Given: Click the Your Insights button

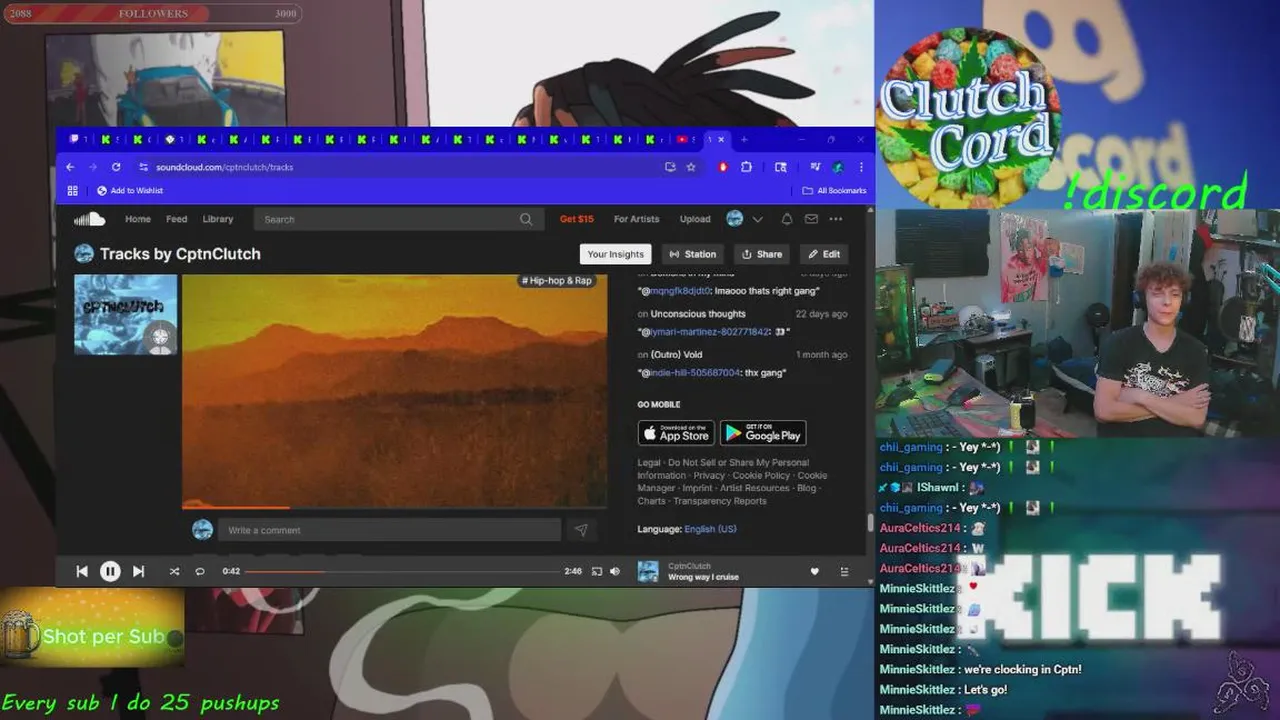Looking at the screenshot, I should (x=615, y=254).
